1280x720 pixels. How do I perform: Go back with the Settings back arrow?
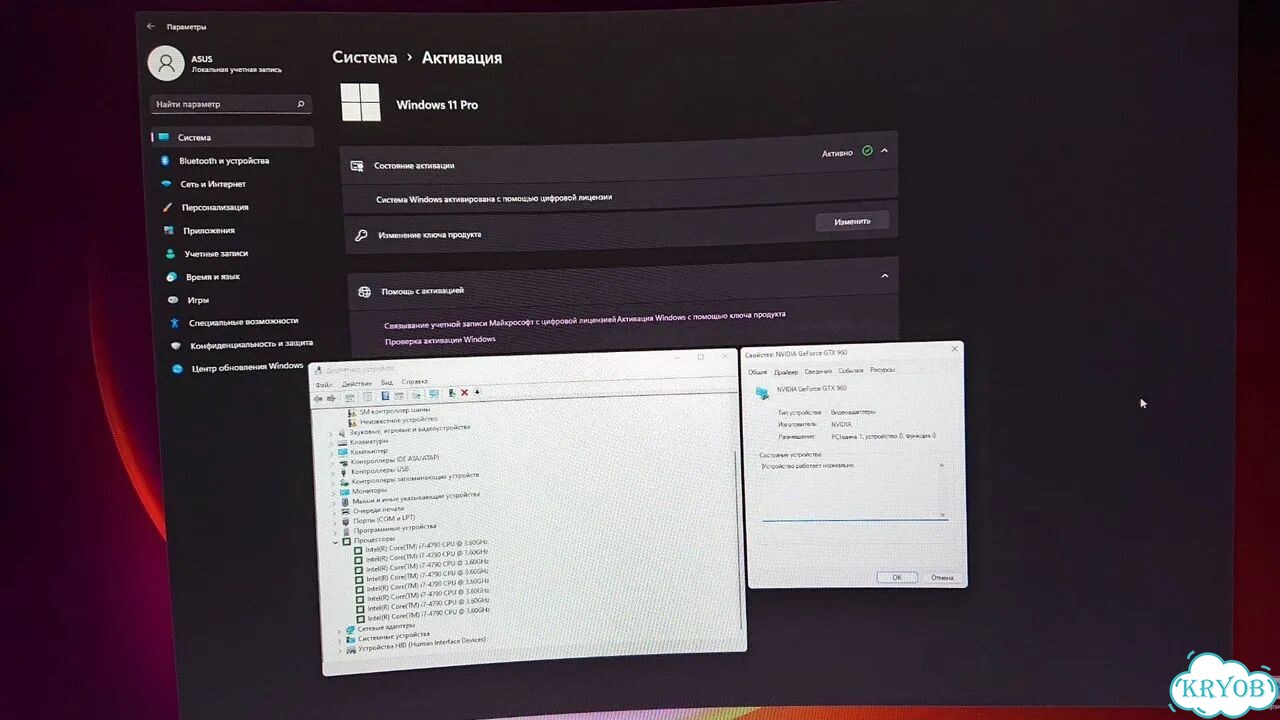tap(151, 26)
